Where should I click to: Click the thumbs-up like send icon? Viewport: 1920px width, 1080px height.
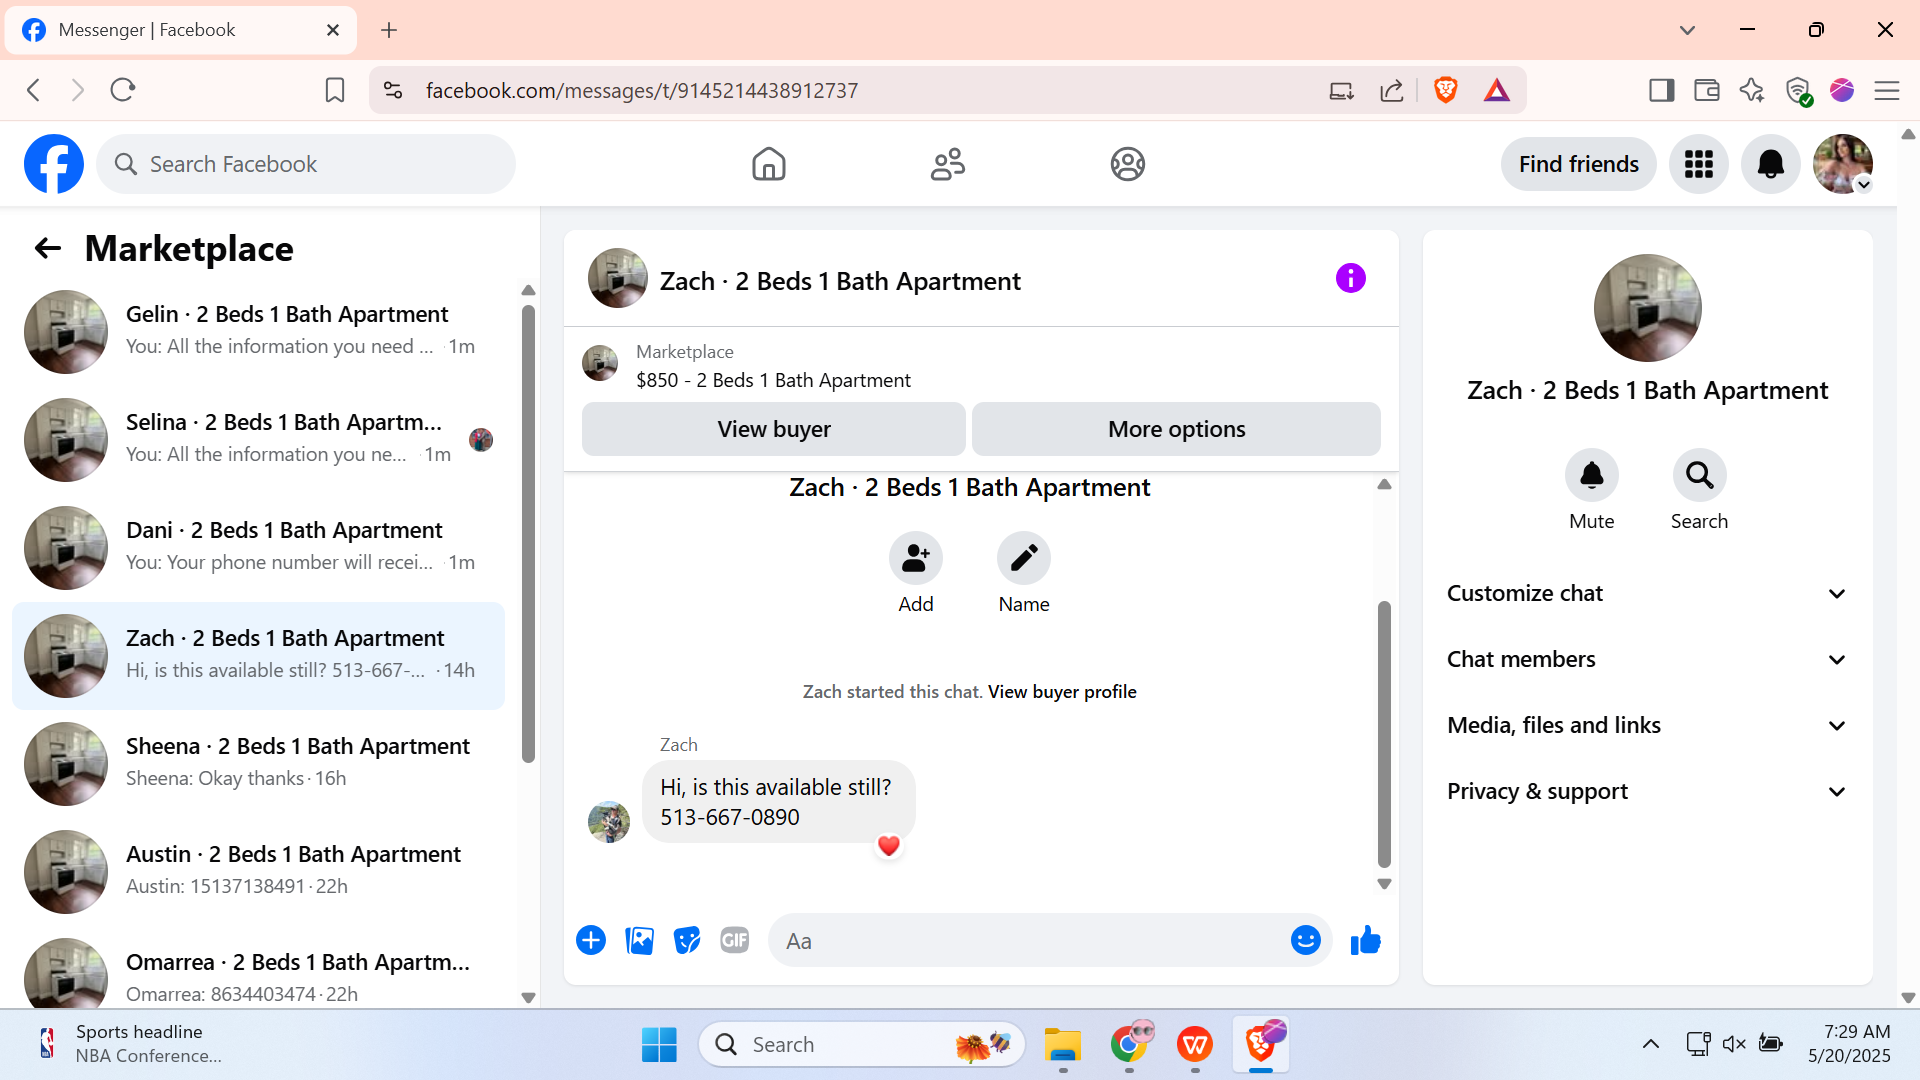point(1365,941)
